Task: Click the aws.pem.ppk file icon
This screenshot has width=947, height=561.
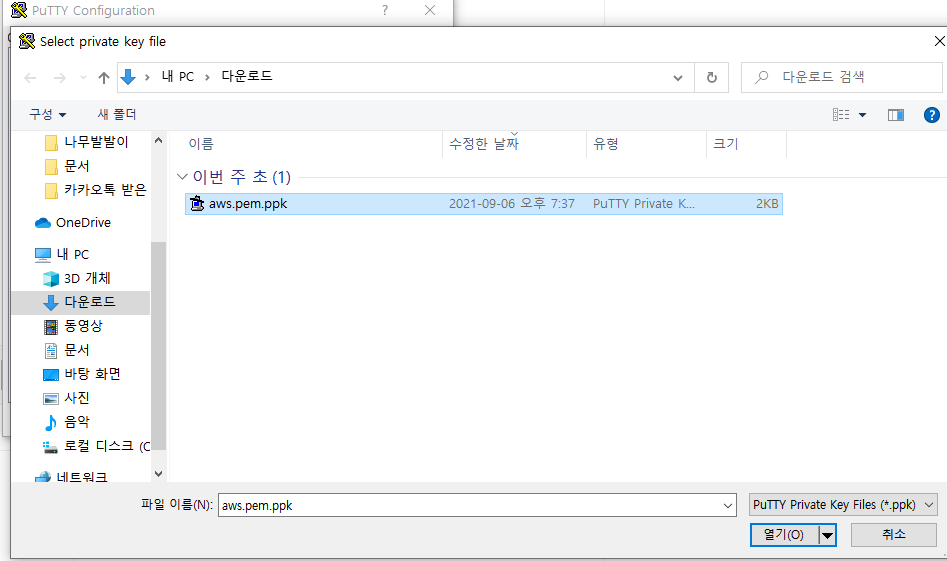Action: point(197,204)
